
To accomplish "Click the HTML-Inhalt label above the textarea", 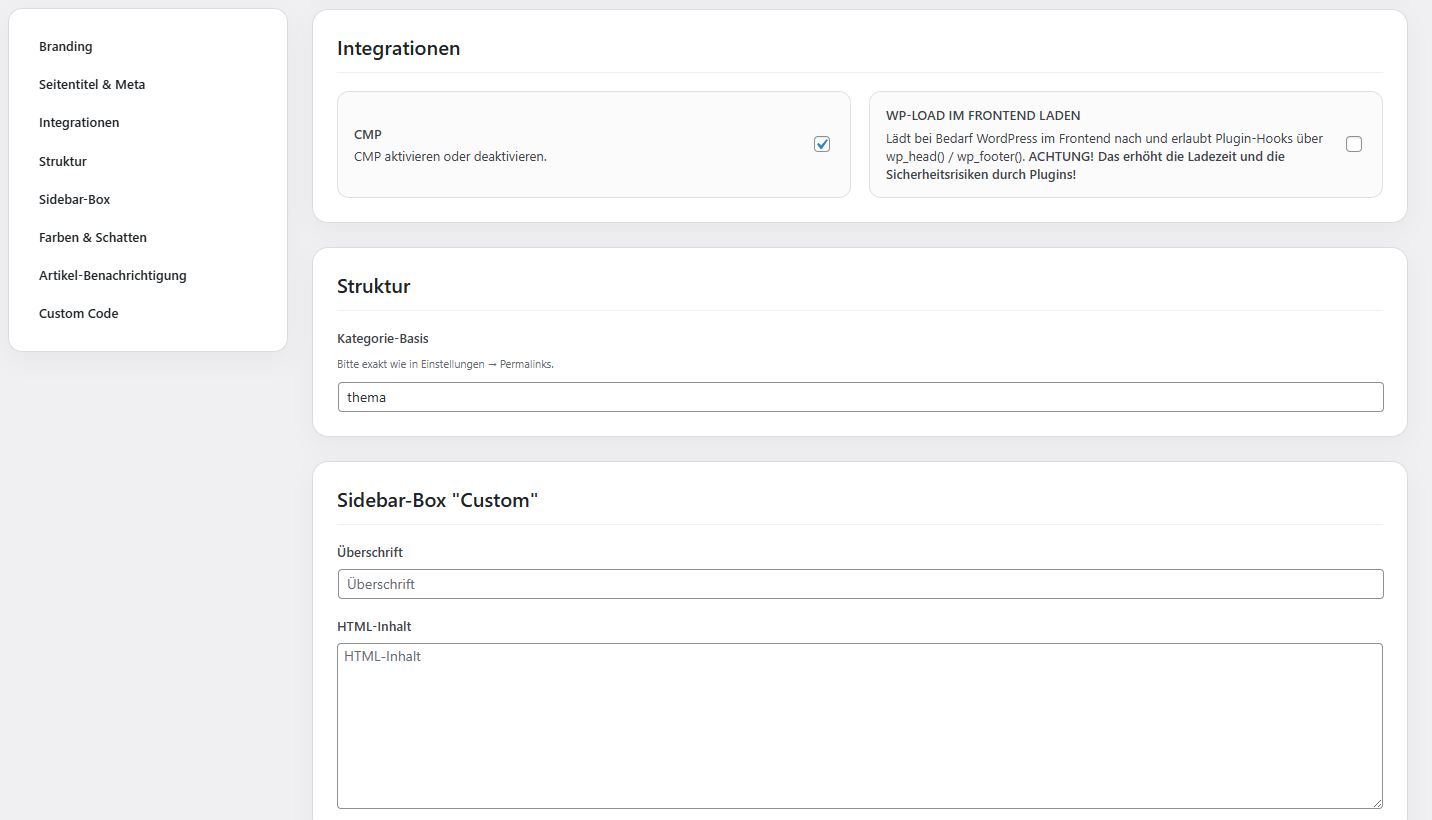I will point(374,626).
